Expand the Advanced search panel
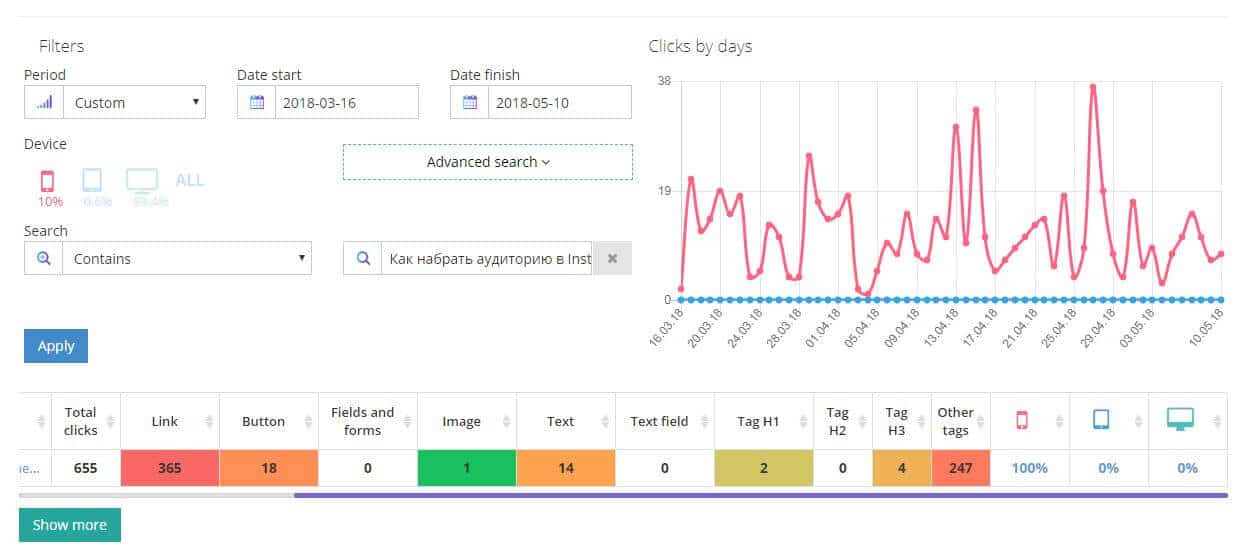The width and height of the screenshot is (1247, 553). pos(488,162)
